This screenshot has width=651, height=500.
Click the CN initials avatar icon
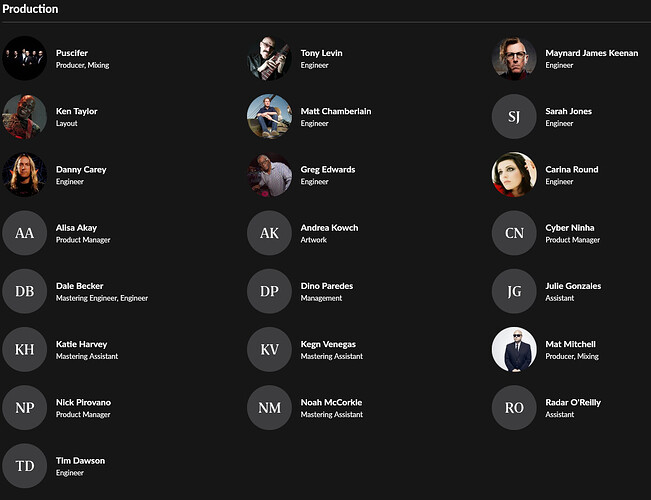point(514,233)
